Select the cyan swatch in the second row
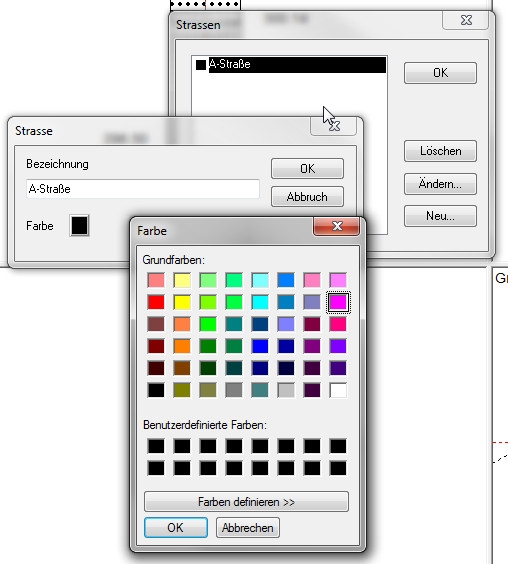 click(260, 302)
